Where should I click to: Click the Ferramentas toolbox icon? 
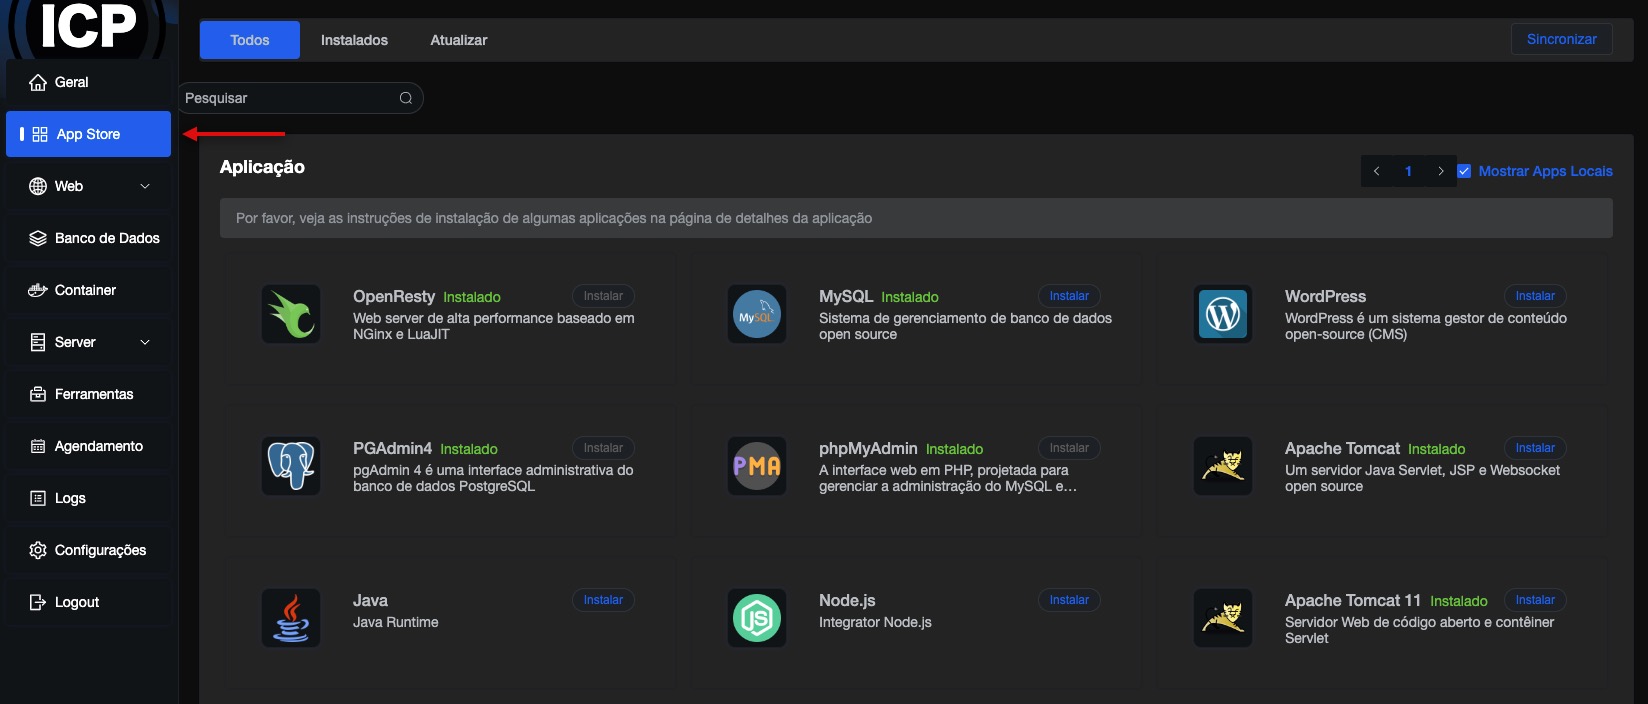click(x=38, y=394)
